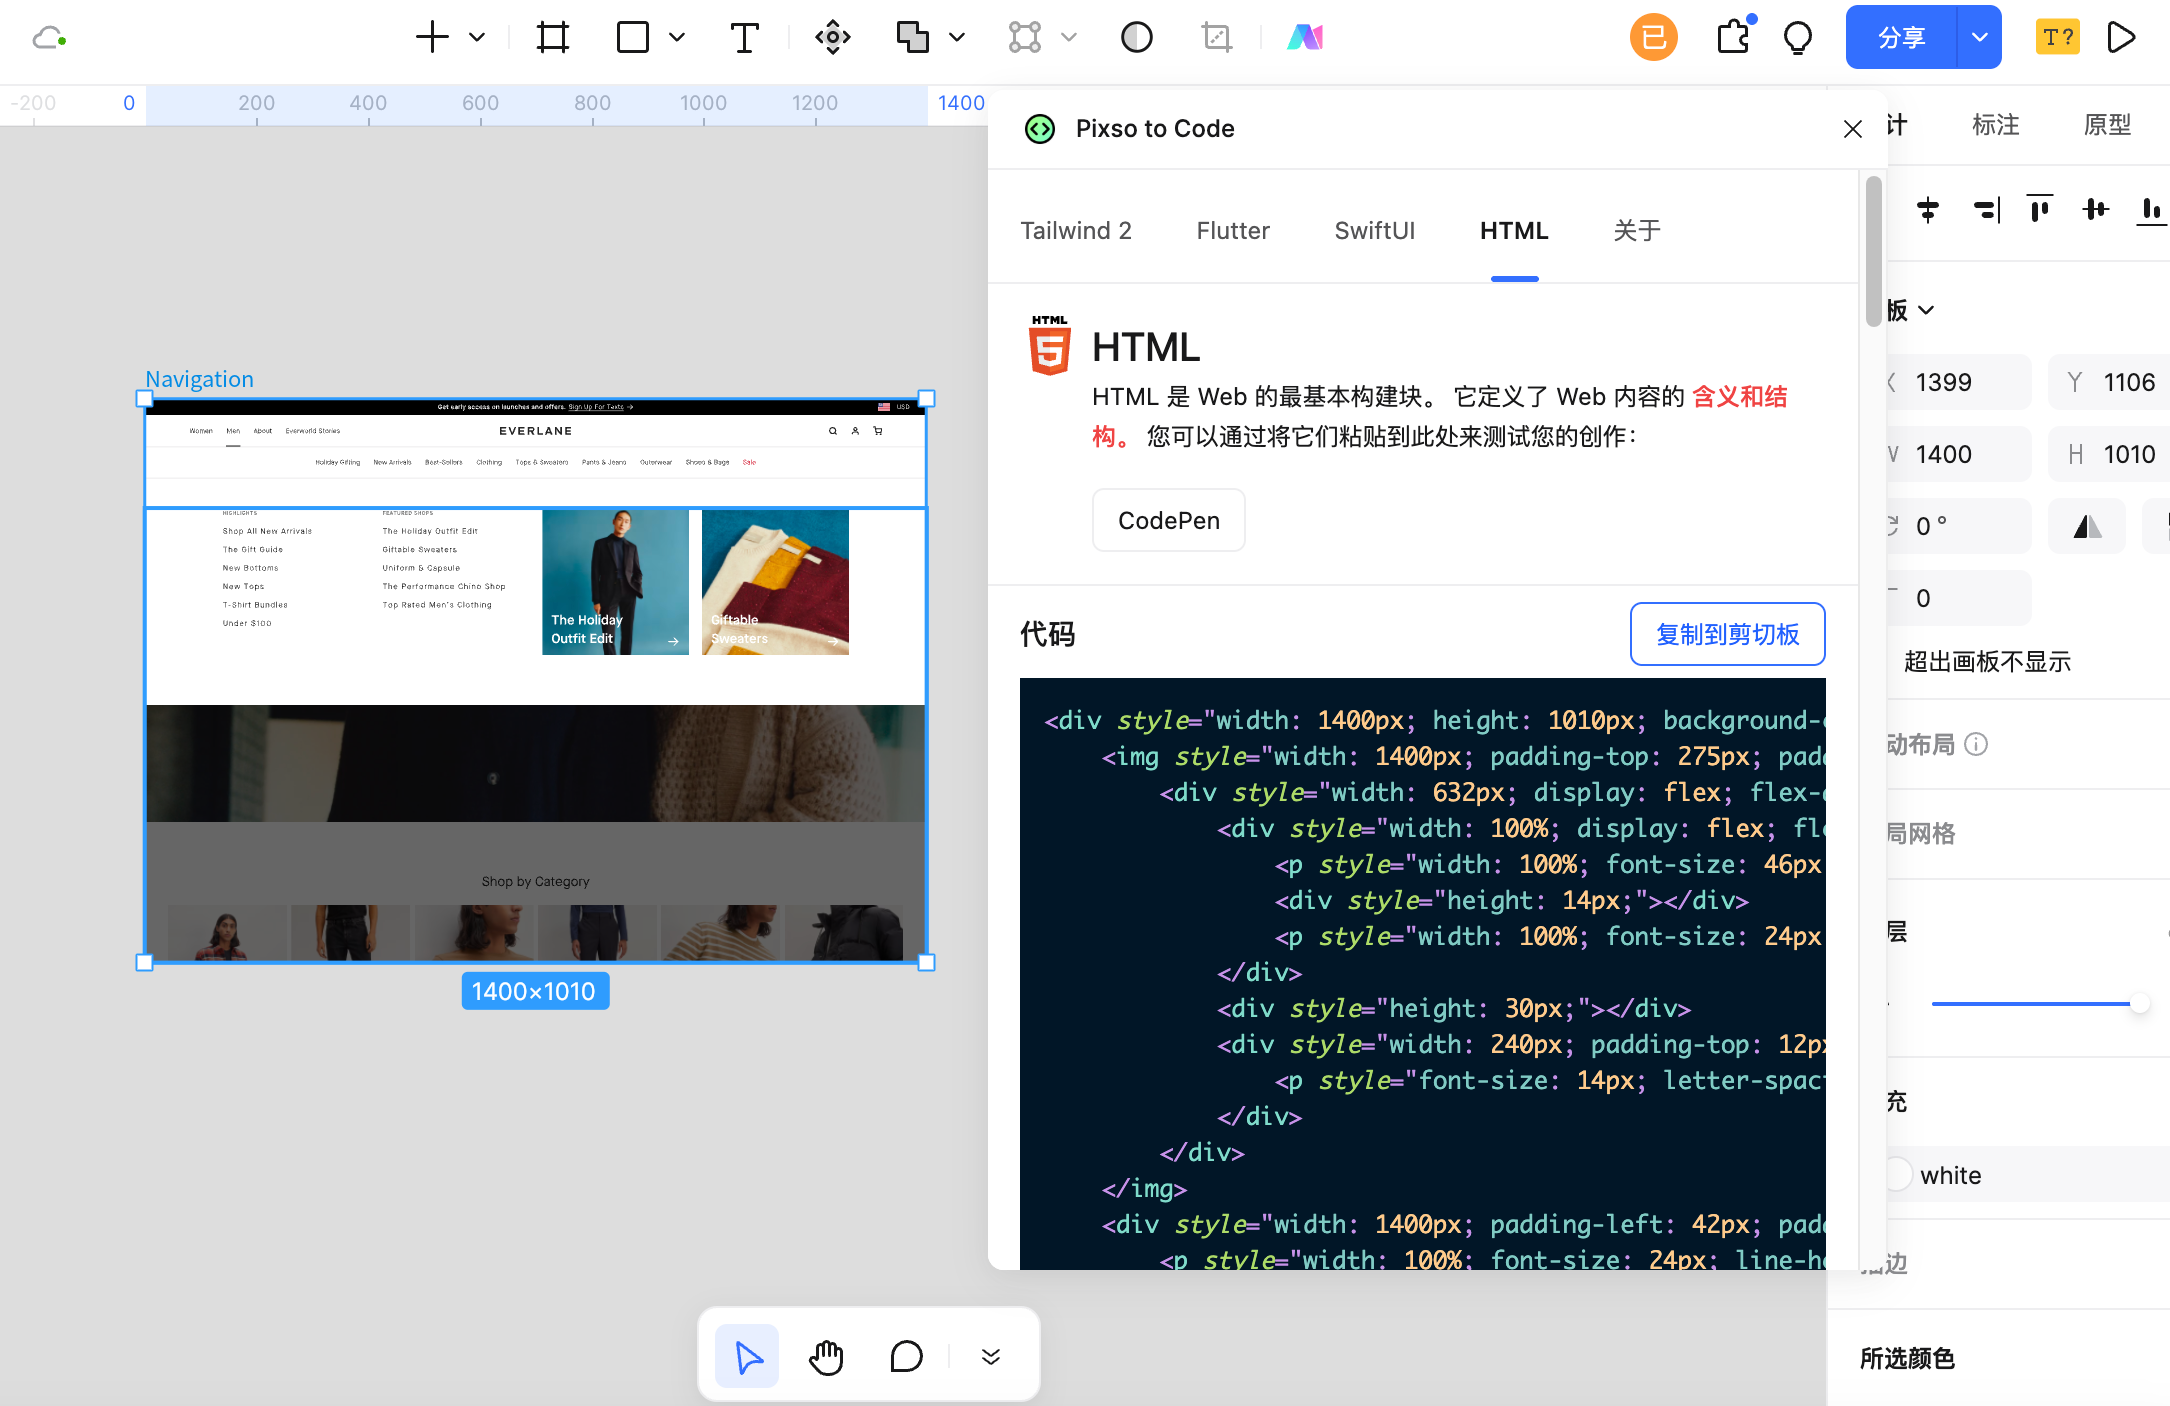
Task: Click the 1400×1010 size badge
Action: point(534,991)
